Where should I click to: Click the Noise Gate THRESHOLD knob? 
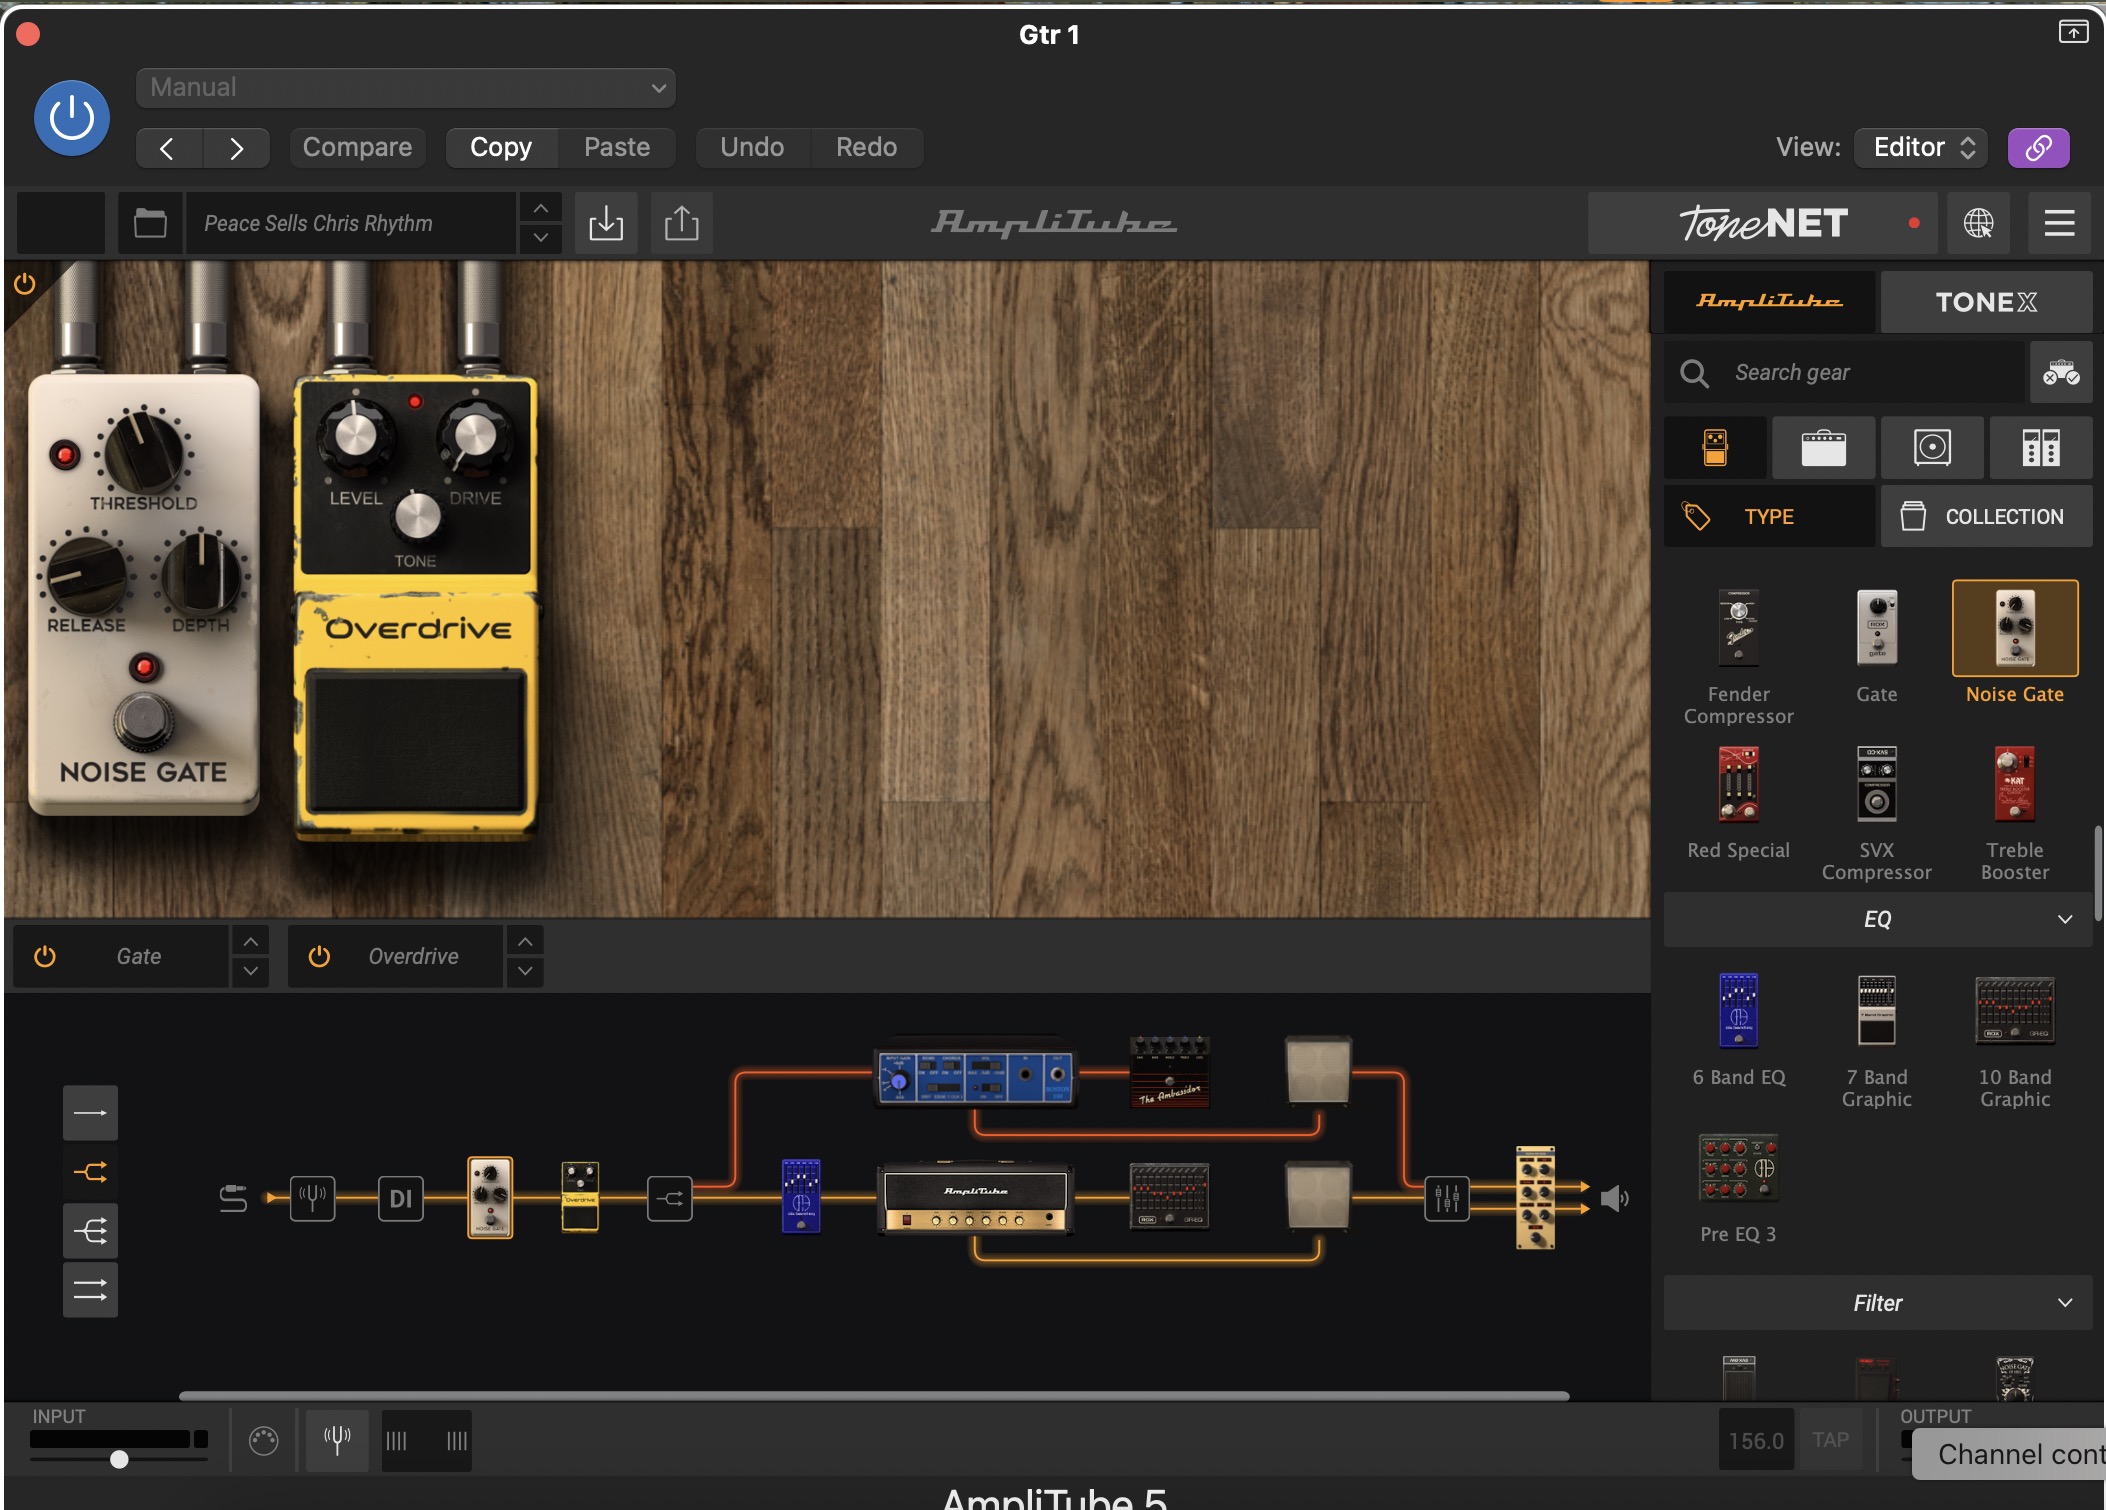coord(144,451)
